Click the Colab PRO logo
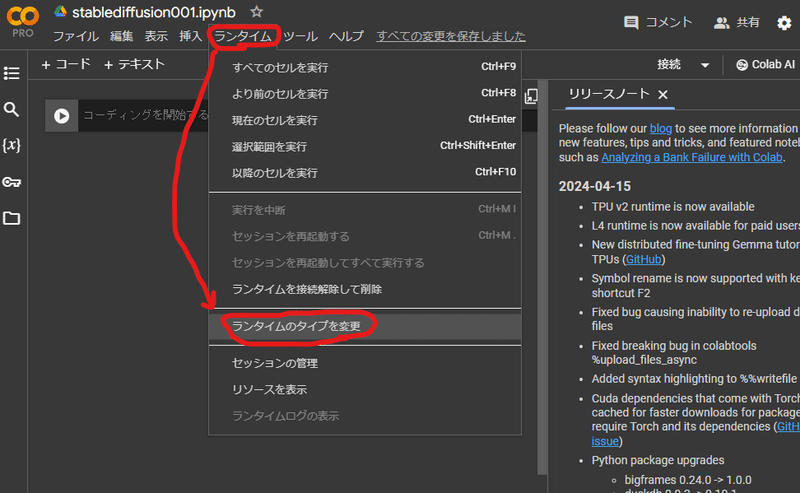800x493 pixels. [x=22, y=22]
